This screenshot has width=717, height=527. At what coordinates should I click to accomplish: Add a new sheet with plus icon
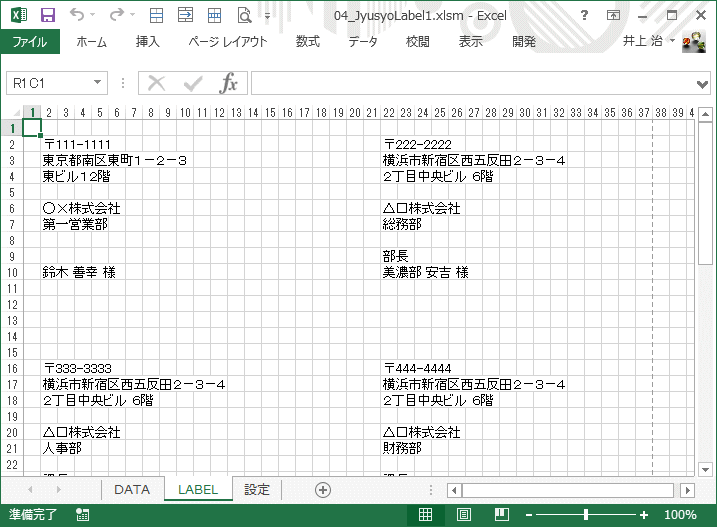[323, 490]
